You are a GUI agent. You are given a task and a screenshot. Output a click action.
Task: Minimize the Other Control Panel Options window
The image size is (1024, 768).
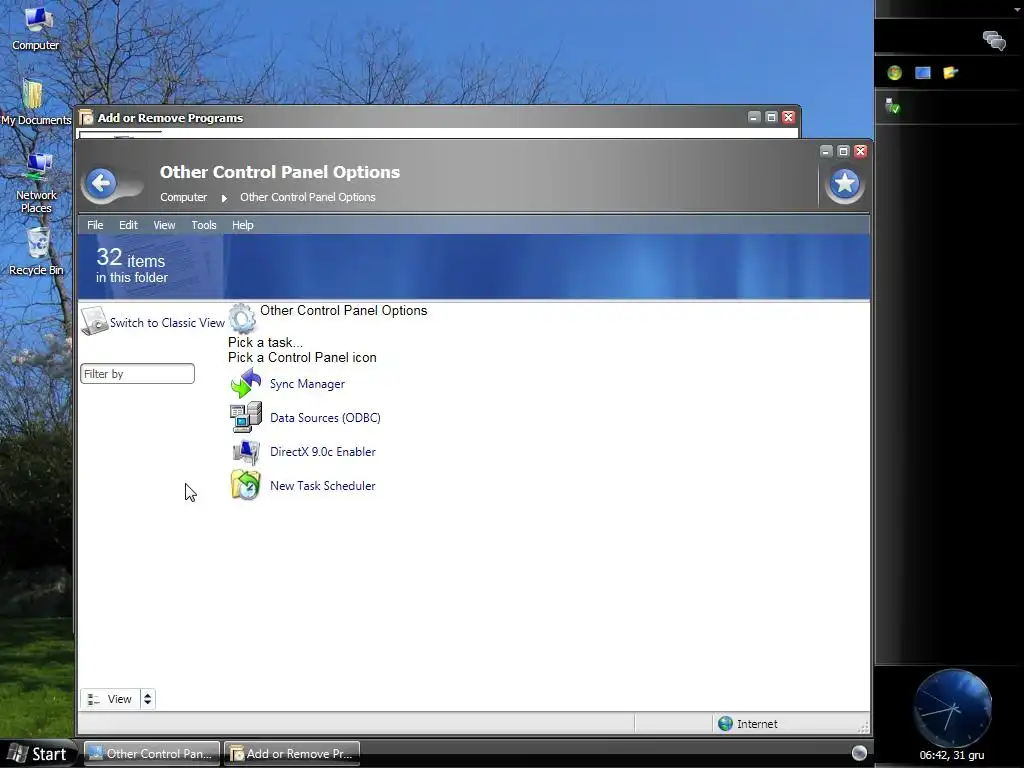coord(826,152)
